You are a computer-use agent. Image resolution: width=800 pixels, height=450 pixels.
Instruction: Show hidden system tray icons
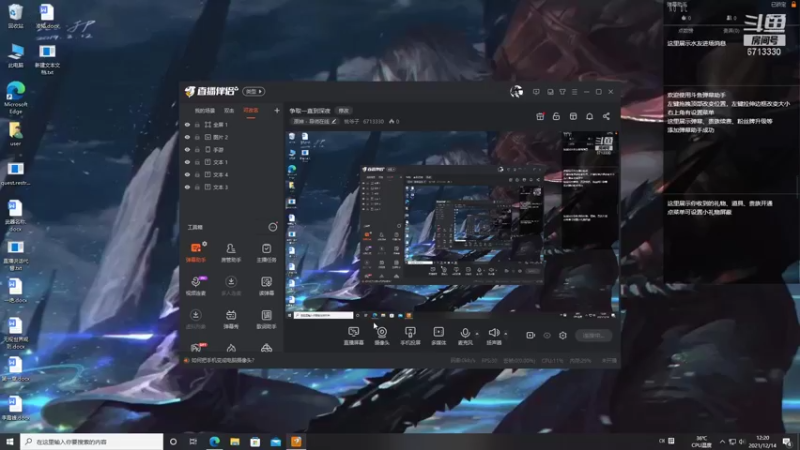click(722, 441)
